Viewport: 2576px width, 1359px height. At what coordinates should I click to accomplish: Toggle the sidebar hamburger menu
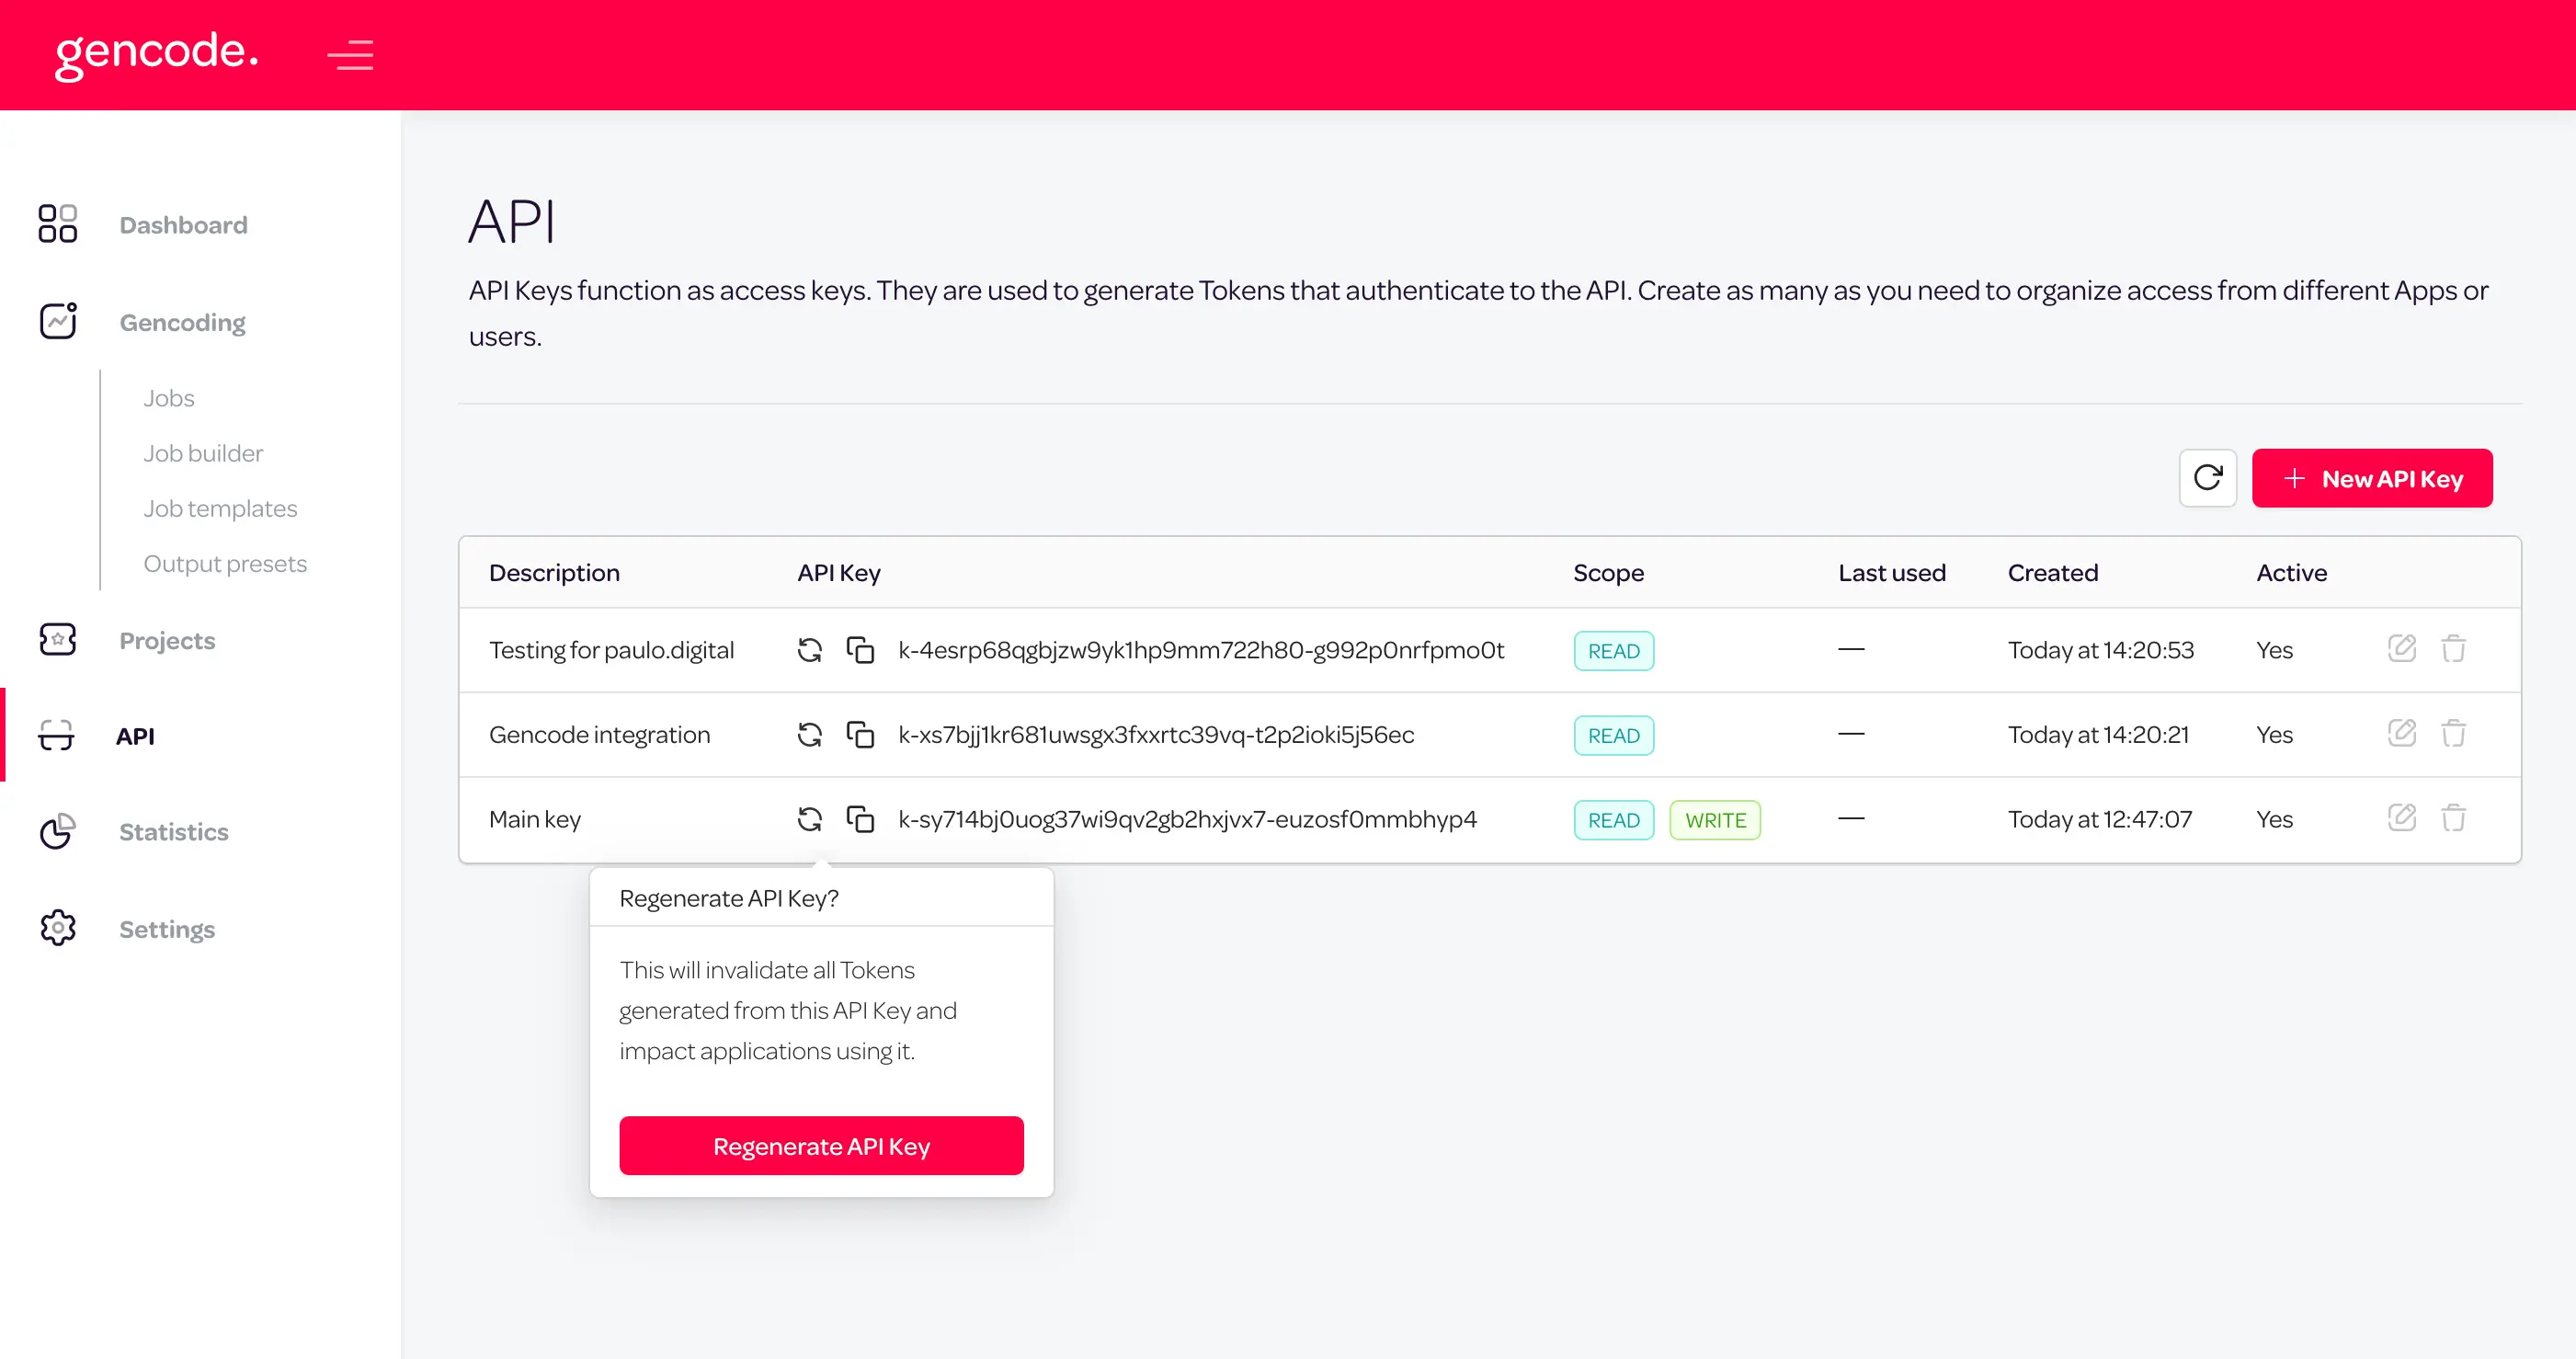pyautogui.click(x=350, y=55)
